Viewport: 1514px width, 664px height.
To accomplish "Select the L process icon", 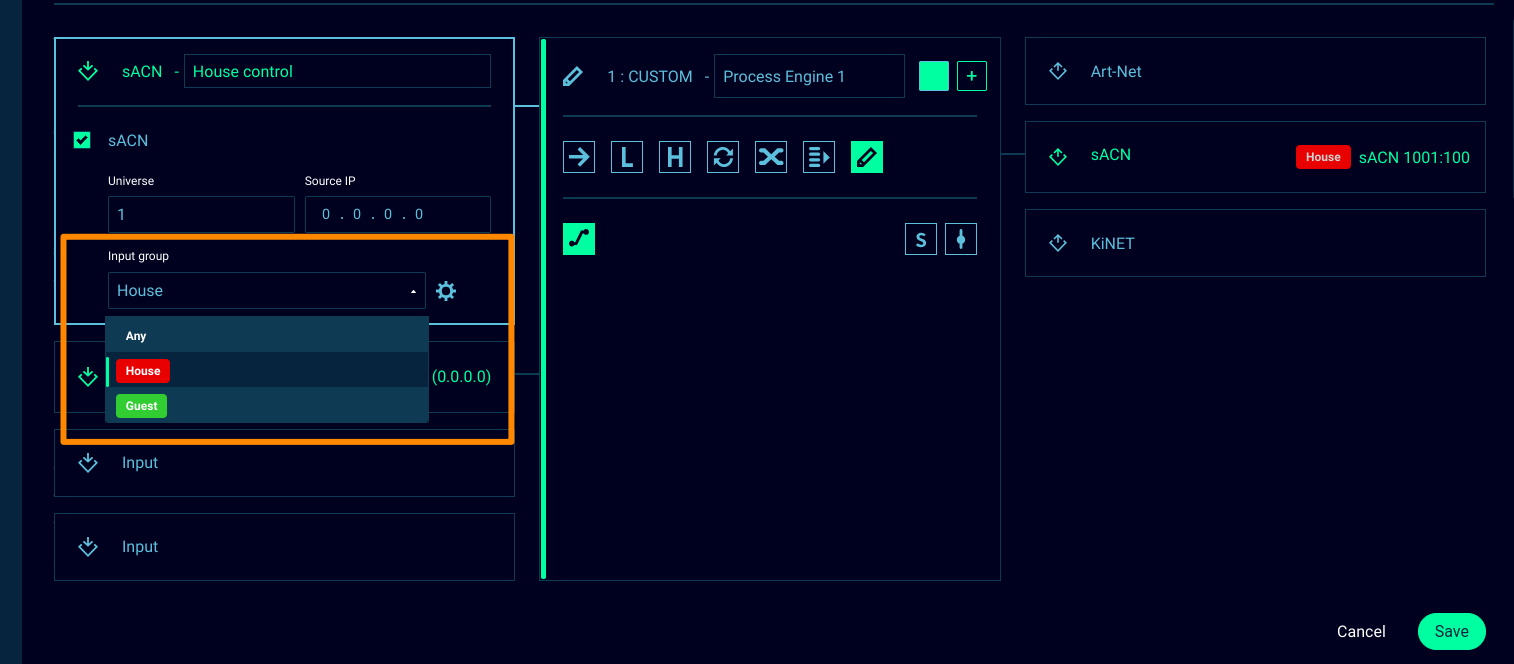I will (x=627, y=157).
